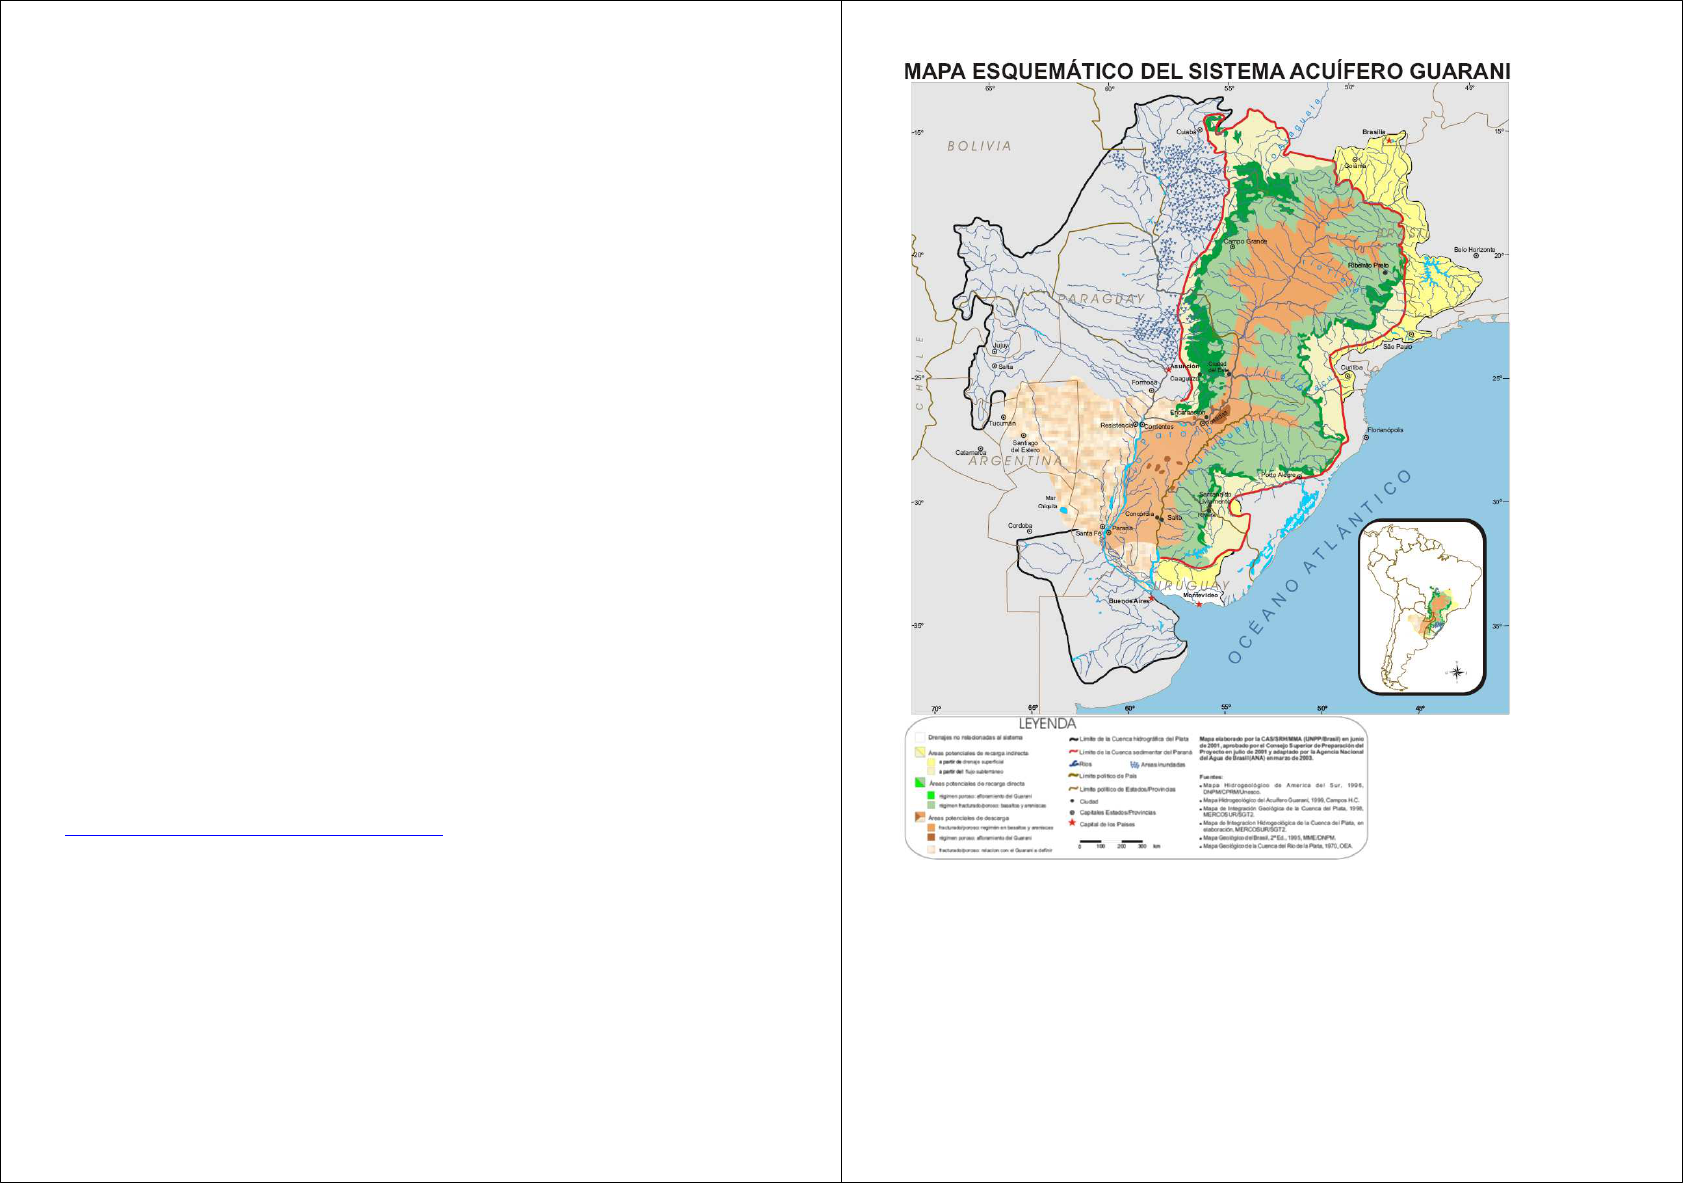Click the black Cuenca del Plata legend line
Viewport: 1683px width, 1183px height.
[x=1072, y=739]
